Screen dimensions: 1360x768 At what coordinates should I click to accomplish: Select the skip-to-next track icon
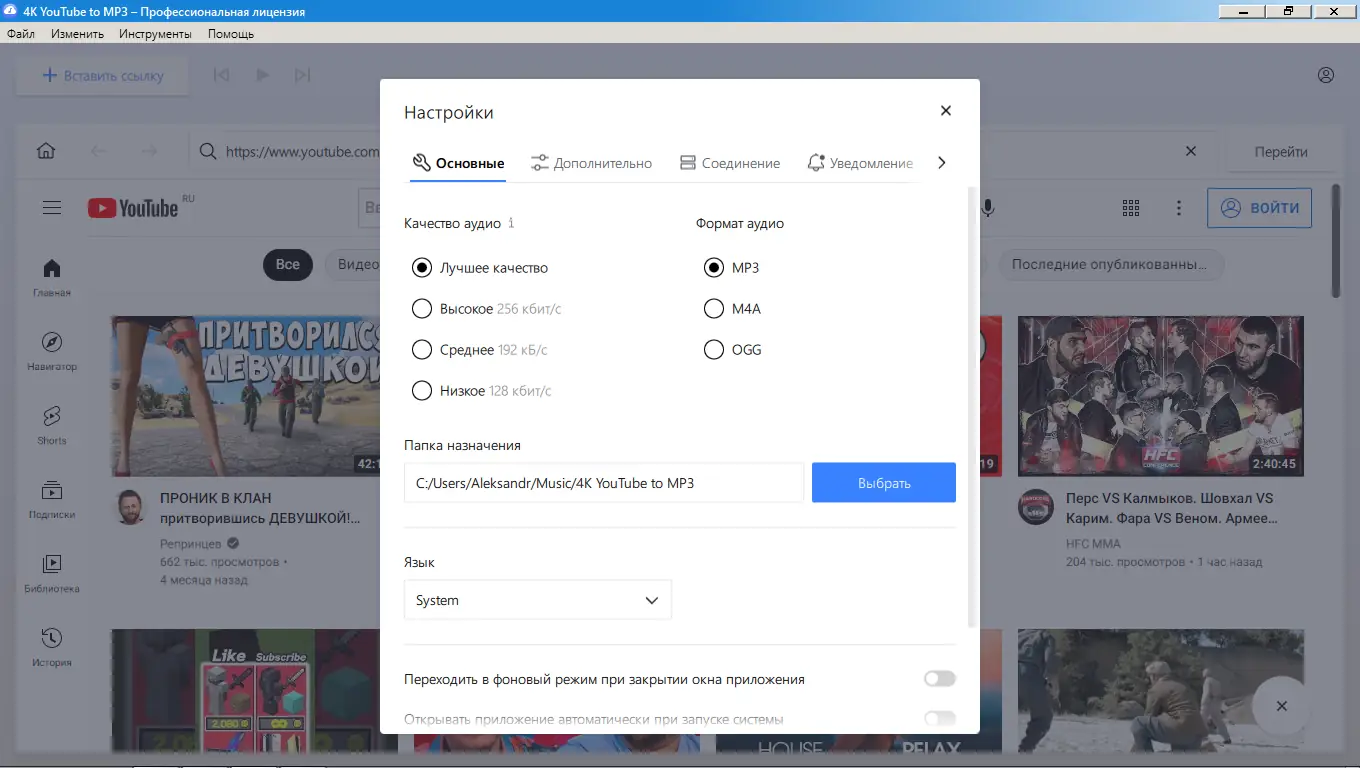point(302,74)
